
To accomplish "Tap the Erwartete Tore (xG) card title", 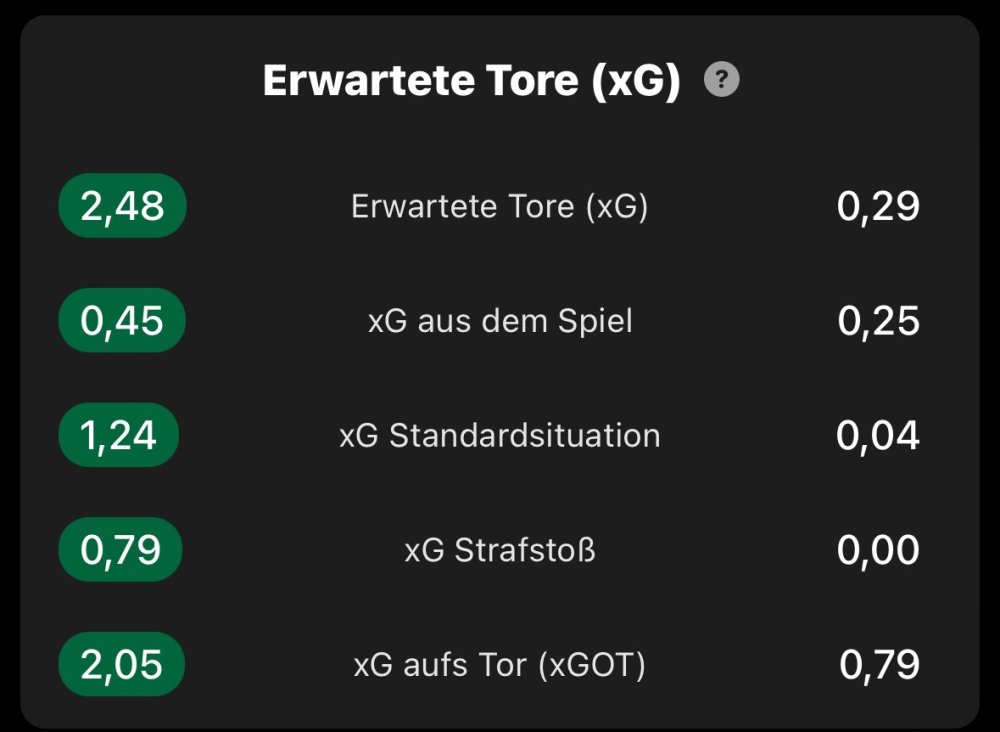I will point(471,81).
